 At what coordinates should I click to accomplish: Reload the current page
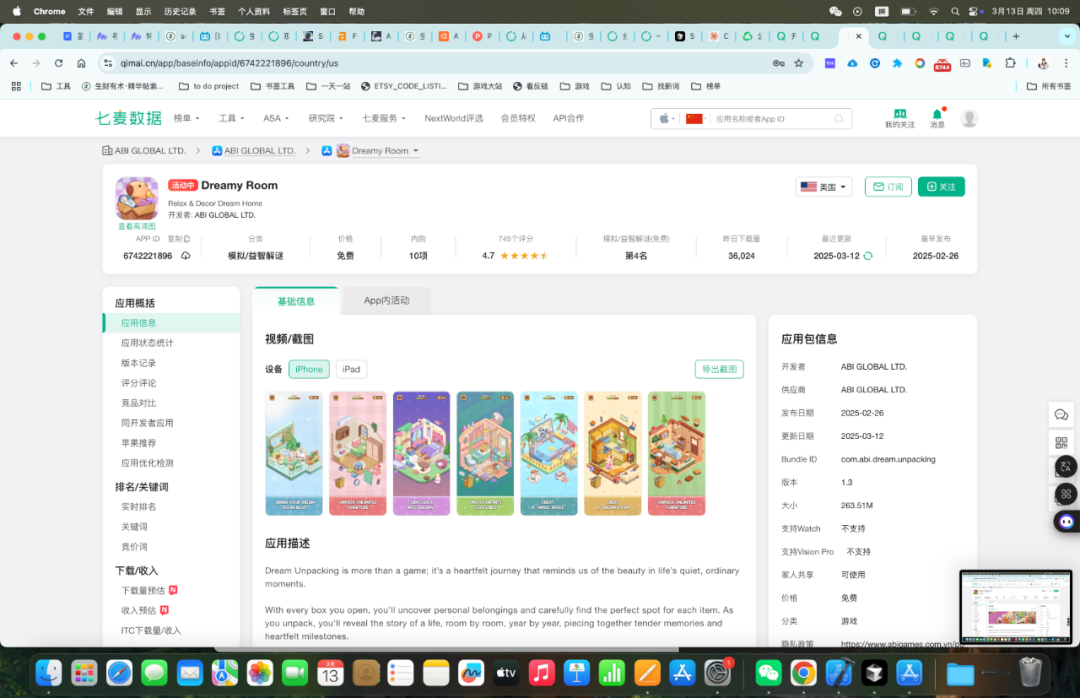coord(59,63)
